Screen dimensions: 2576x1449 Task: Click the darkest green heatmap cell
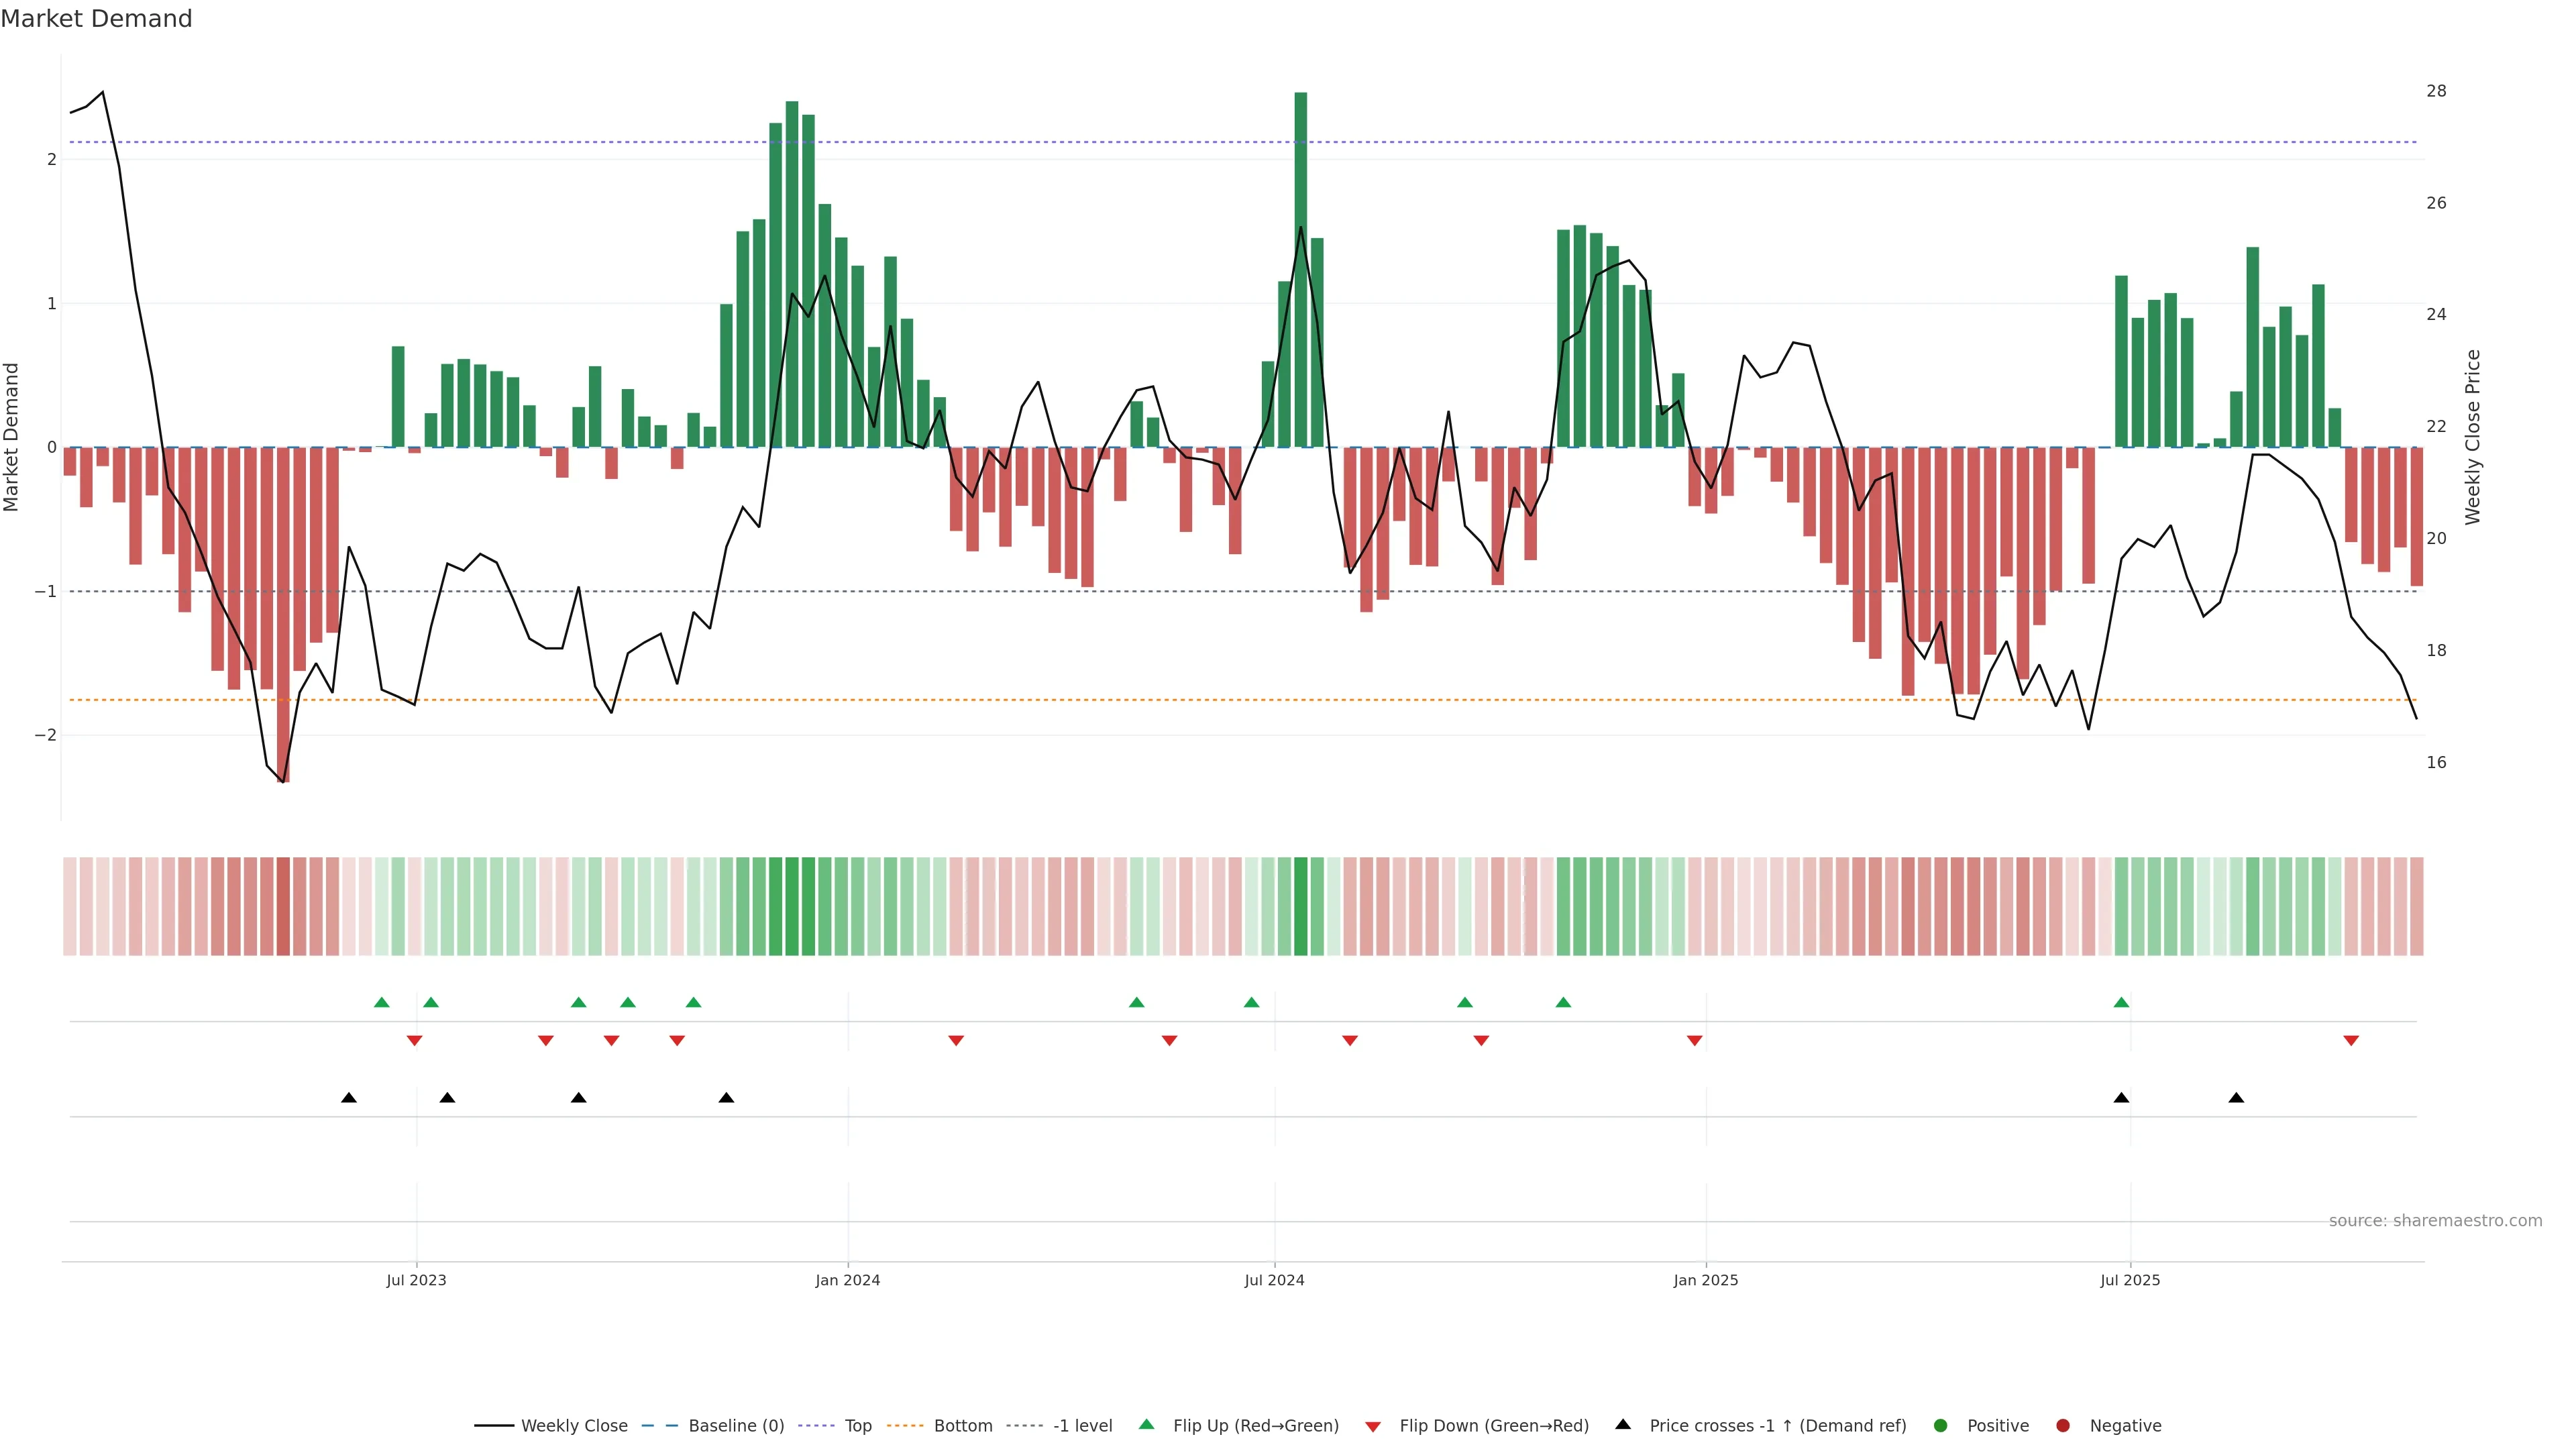tap(1300, 906)
